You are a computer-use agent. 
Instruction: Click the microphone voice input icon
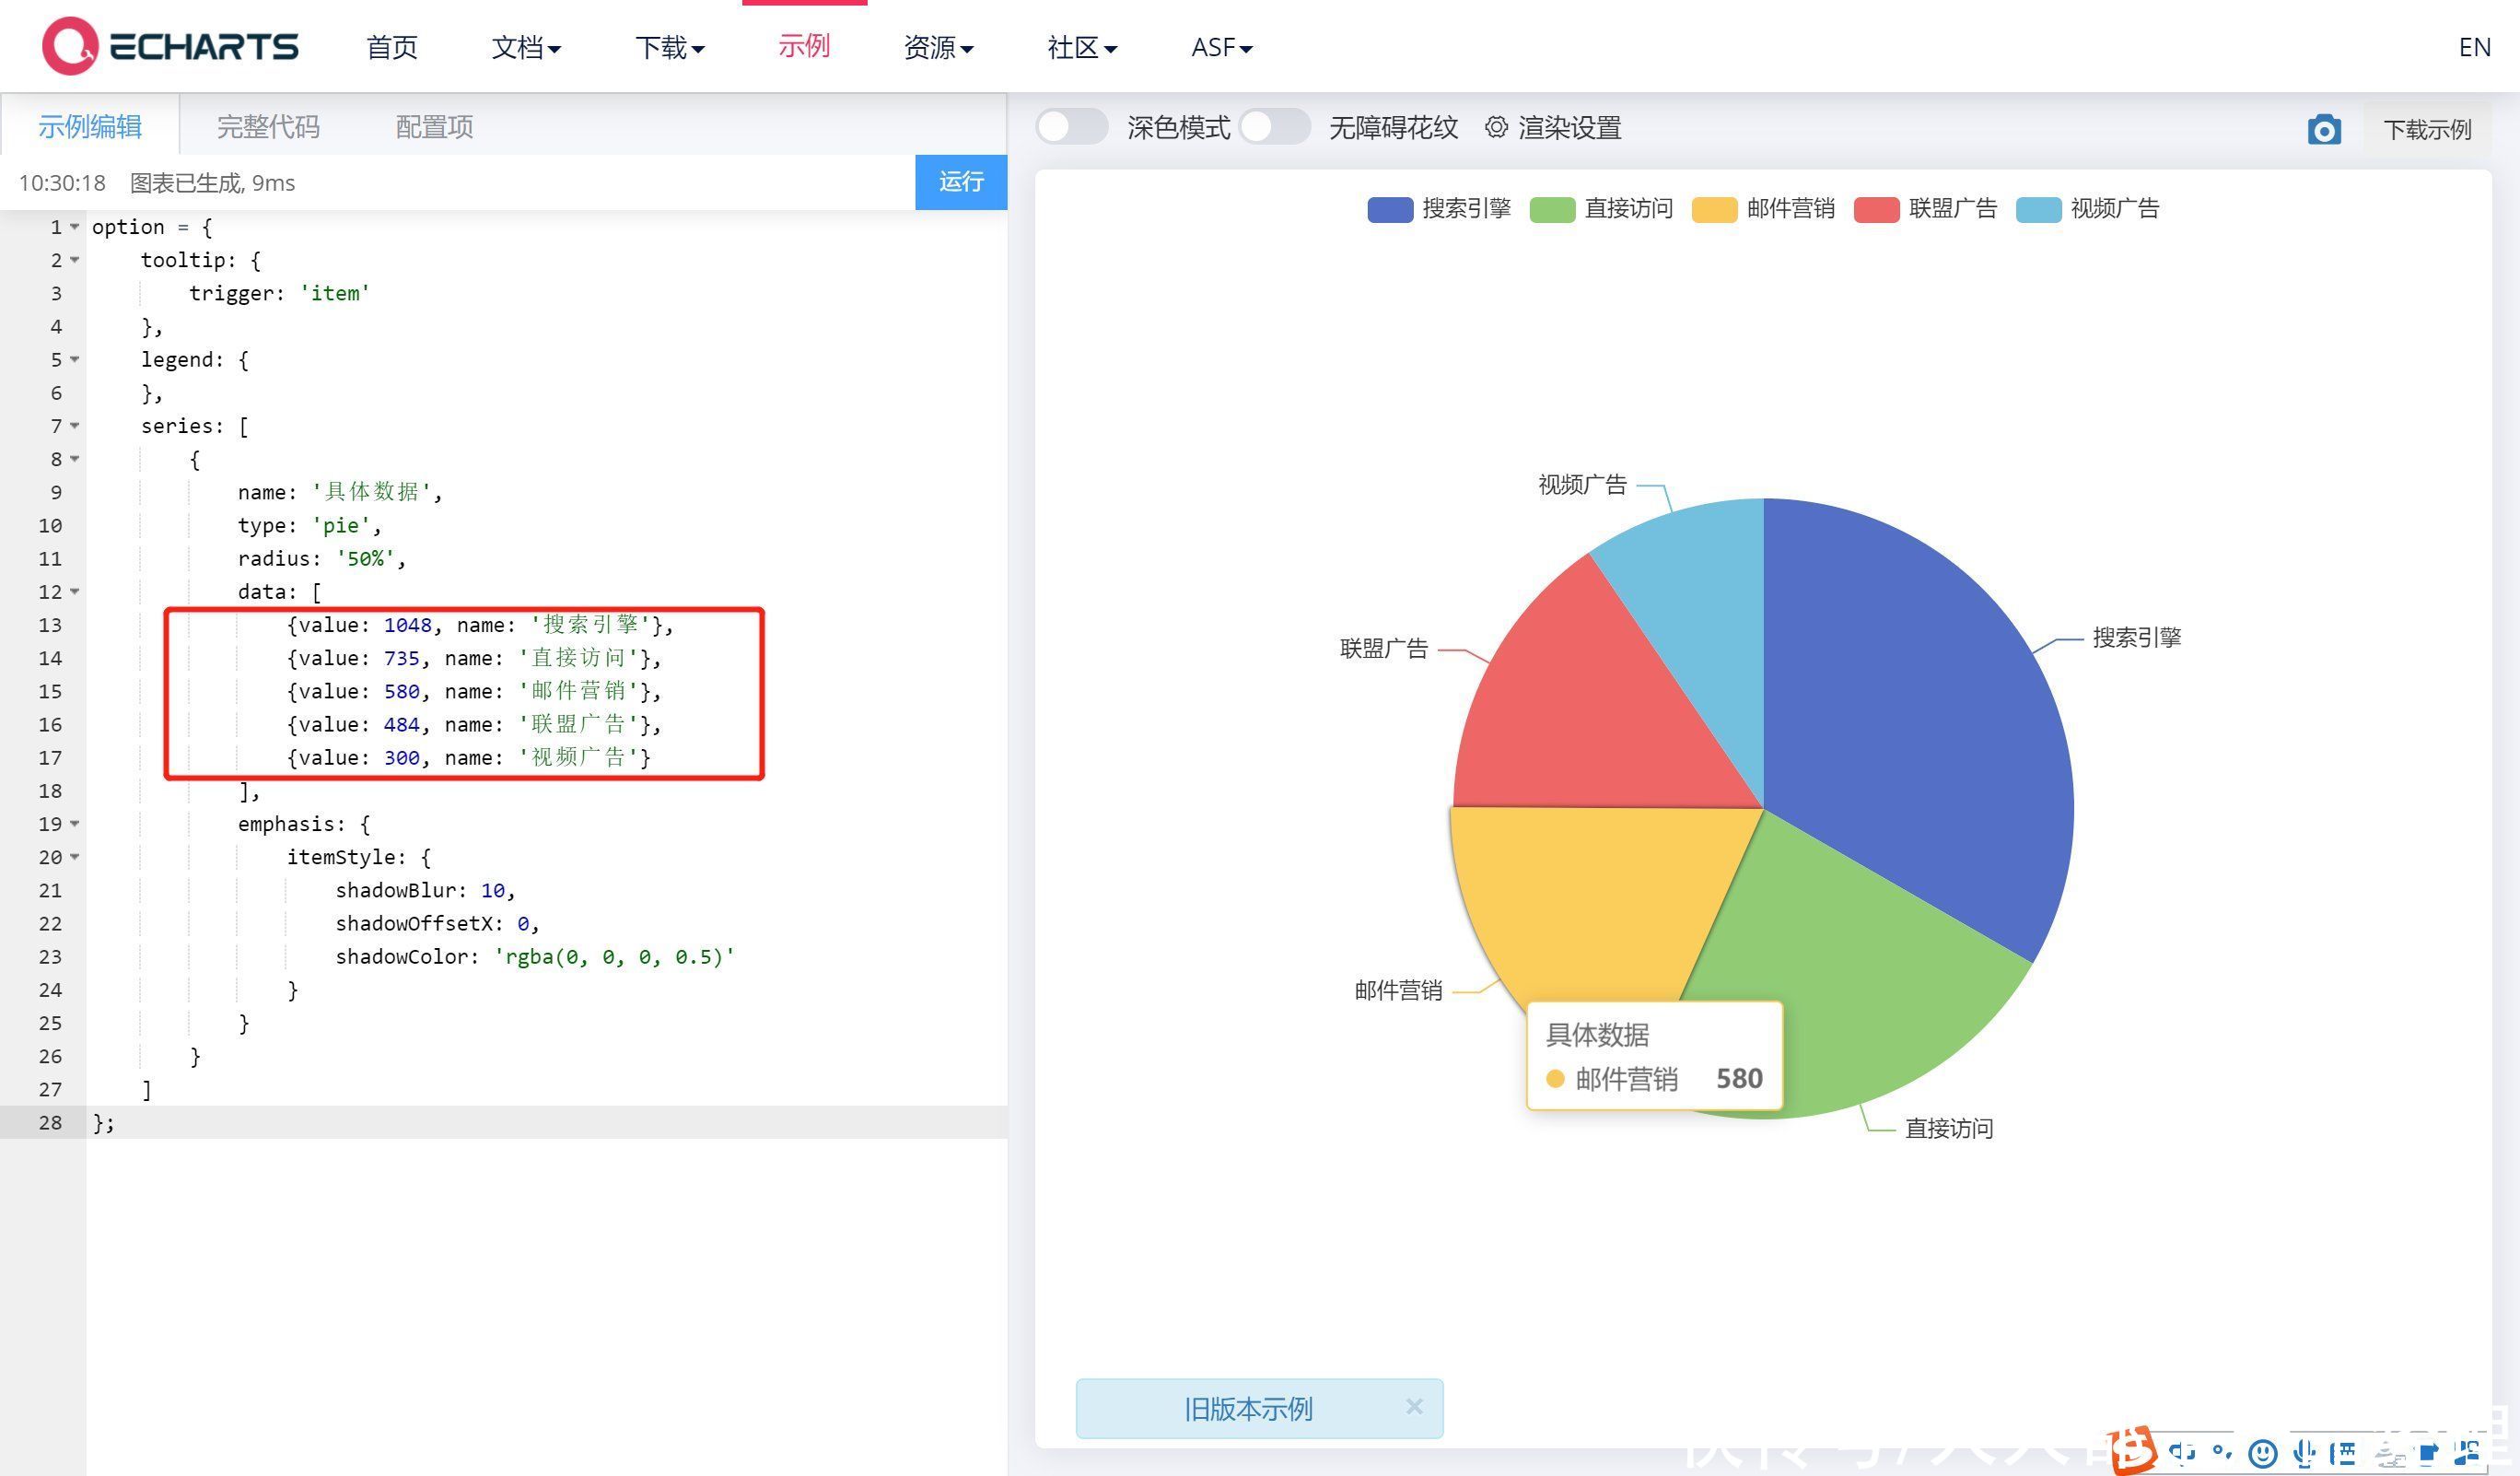pos(2304,1453)
